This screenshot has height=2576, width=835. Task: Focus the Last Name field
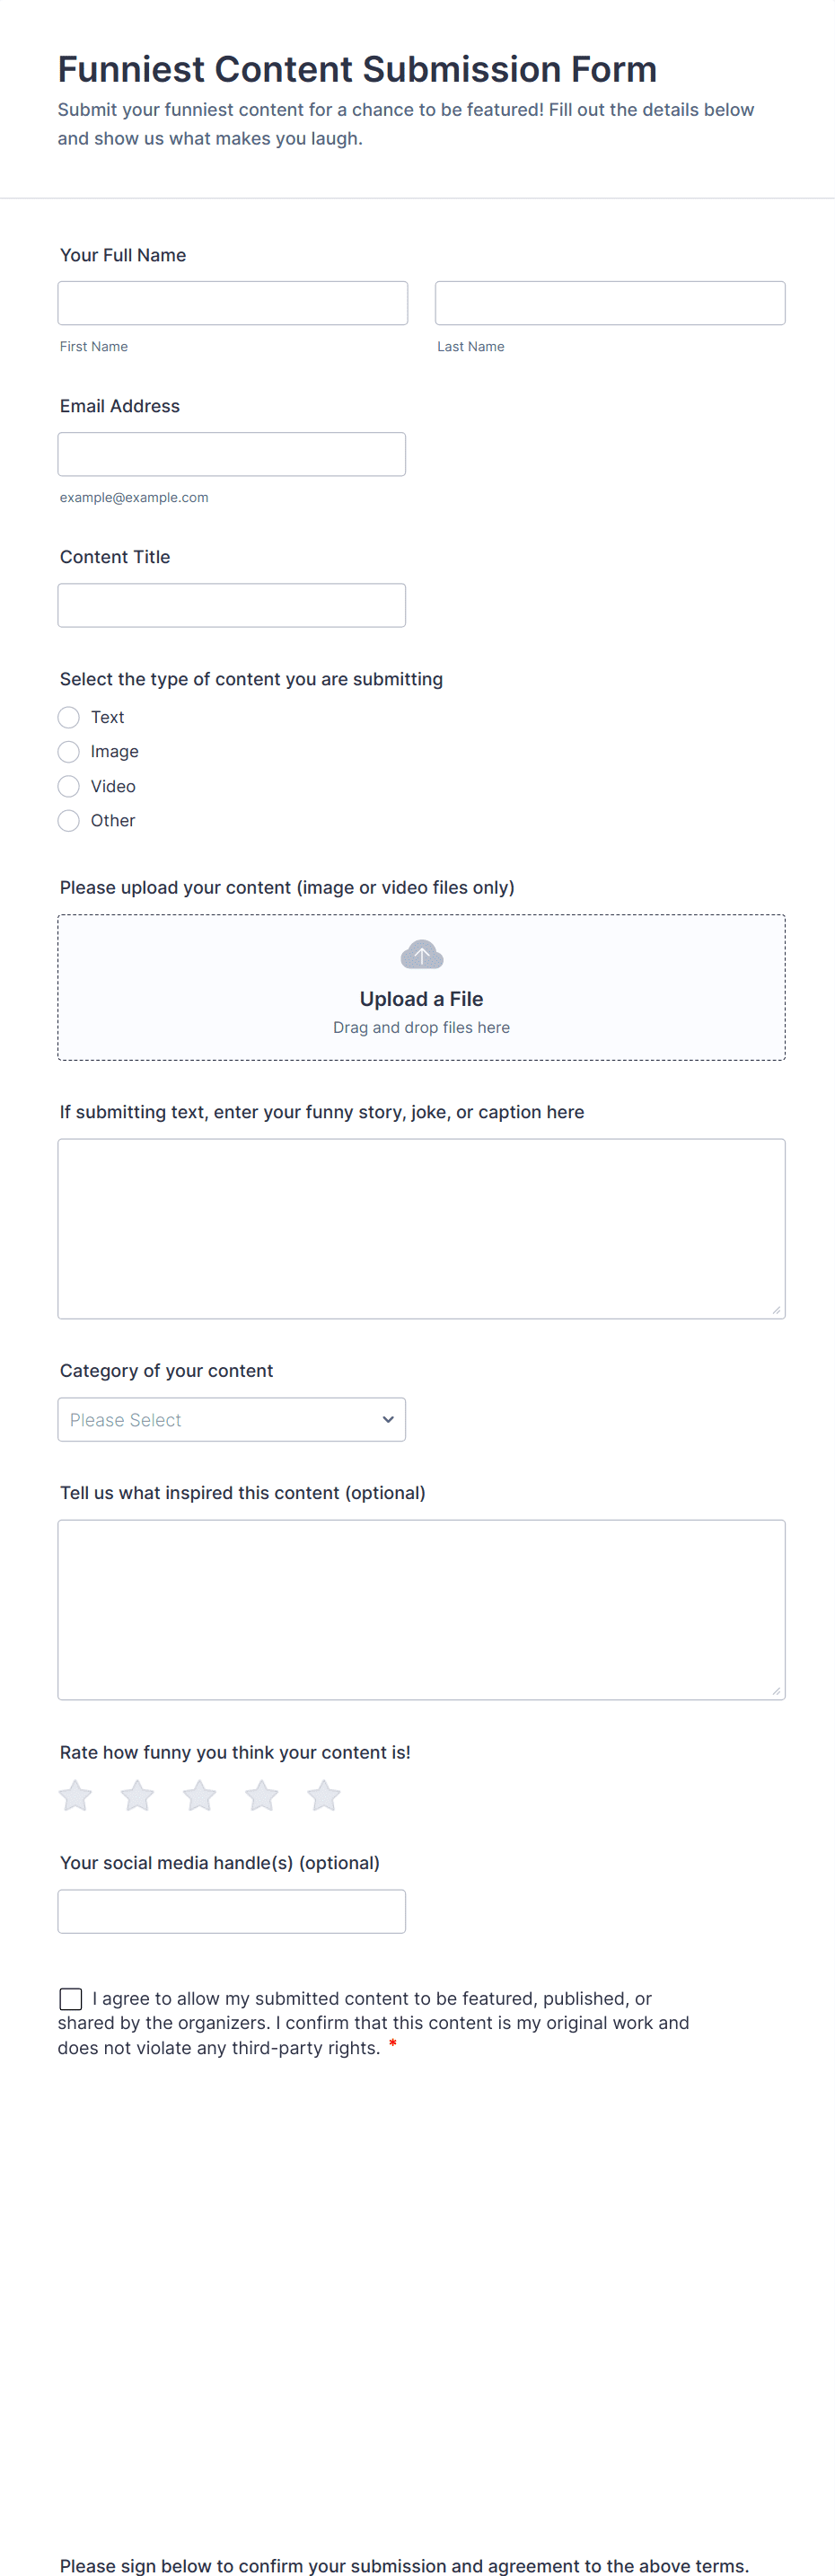(x=610, y=303)
